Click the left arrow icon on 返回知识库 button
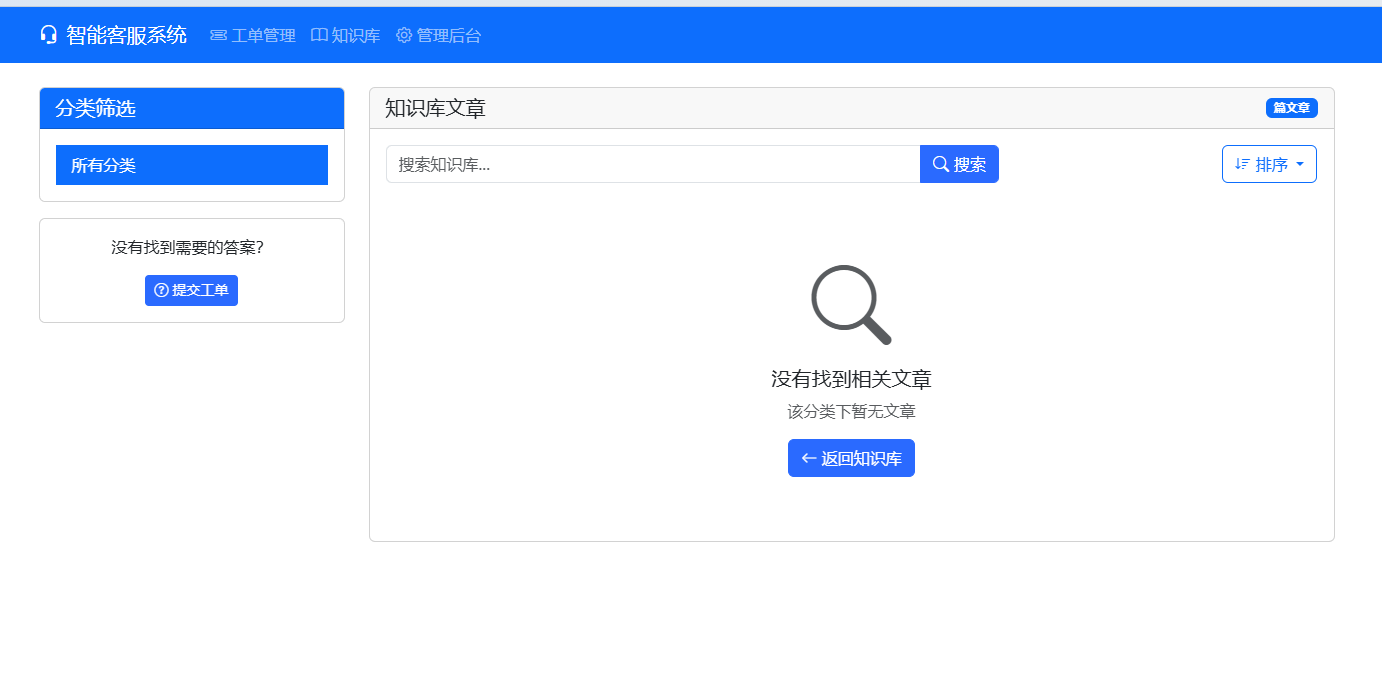1382x681 pixels. pos(807,457)
